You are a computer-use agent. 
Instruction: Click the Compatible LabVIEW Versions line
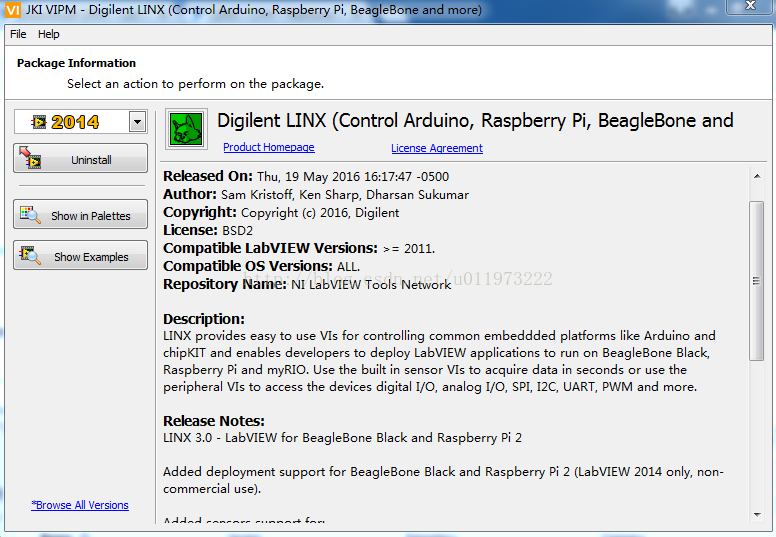point(299,248)
